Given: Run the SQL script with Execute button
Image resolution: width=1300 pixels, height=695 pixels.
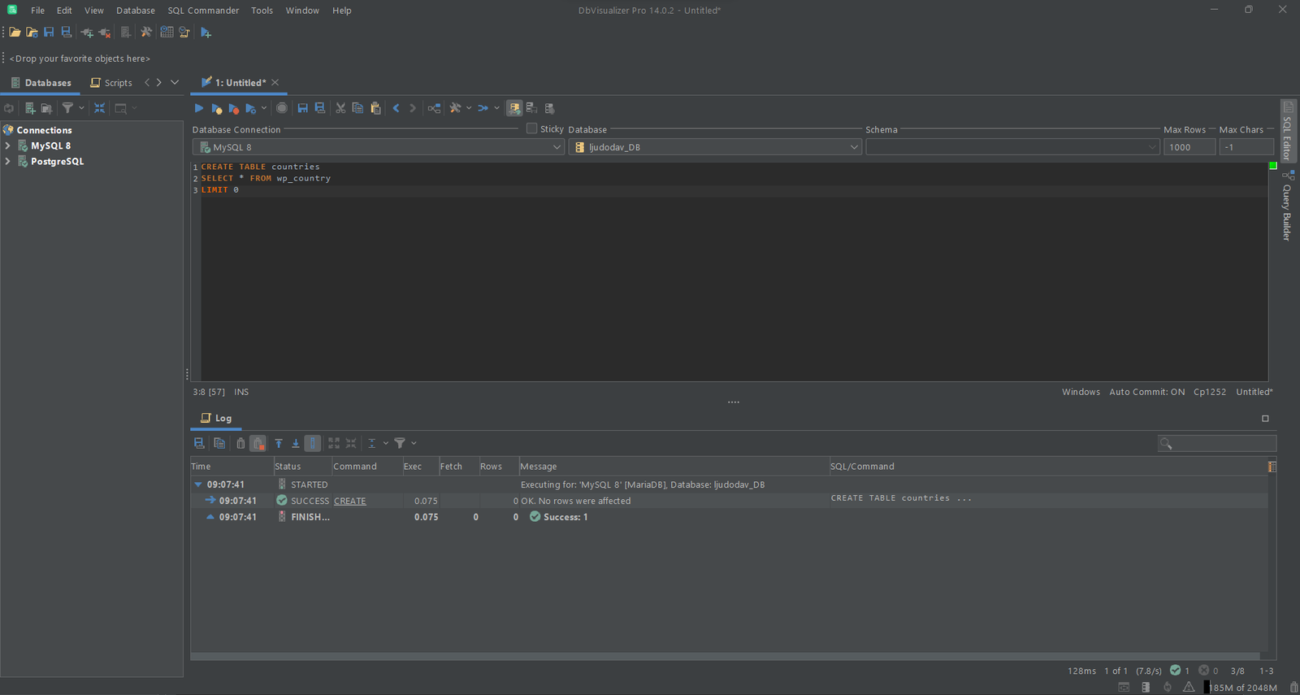Looking at the screenshot, I should pos(199,108).
